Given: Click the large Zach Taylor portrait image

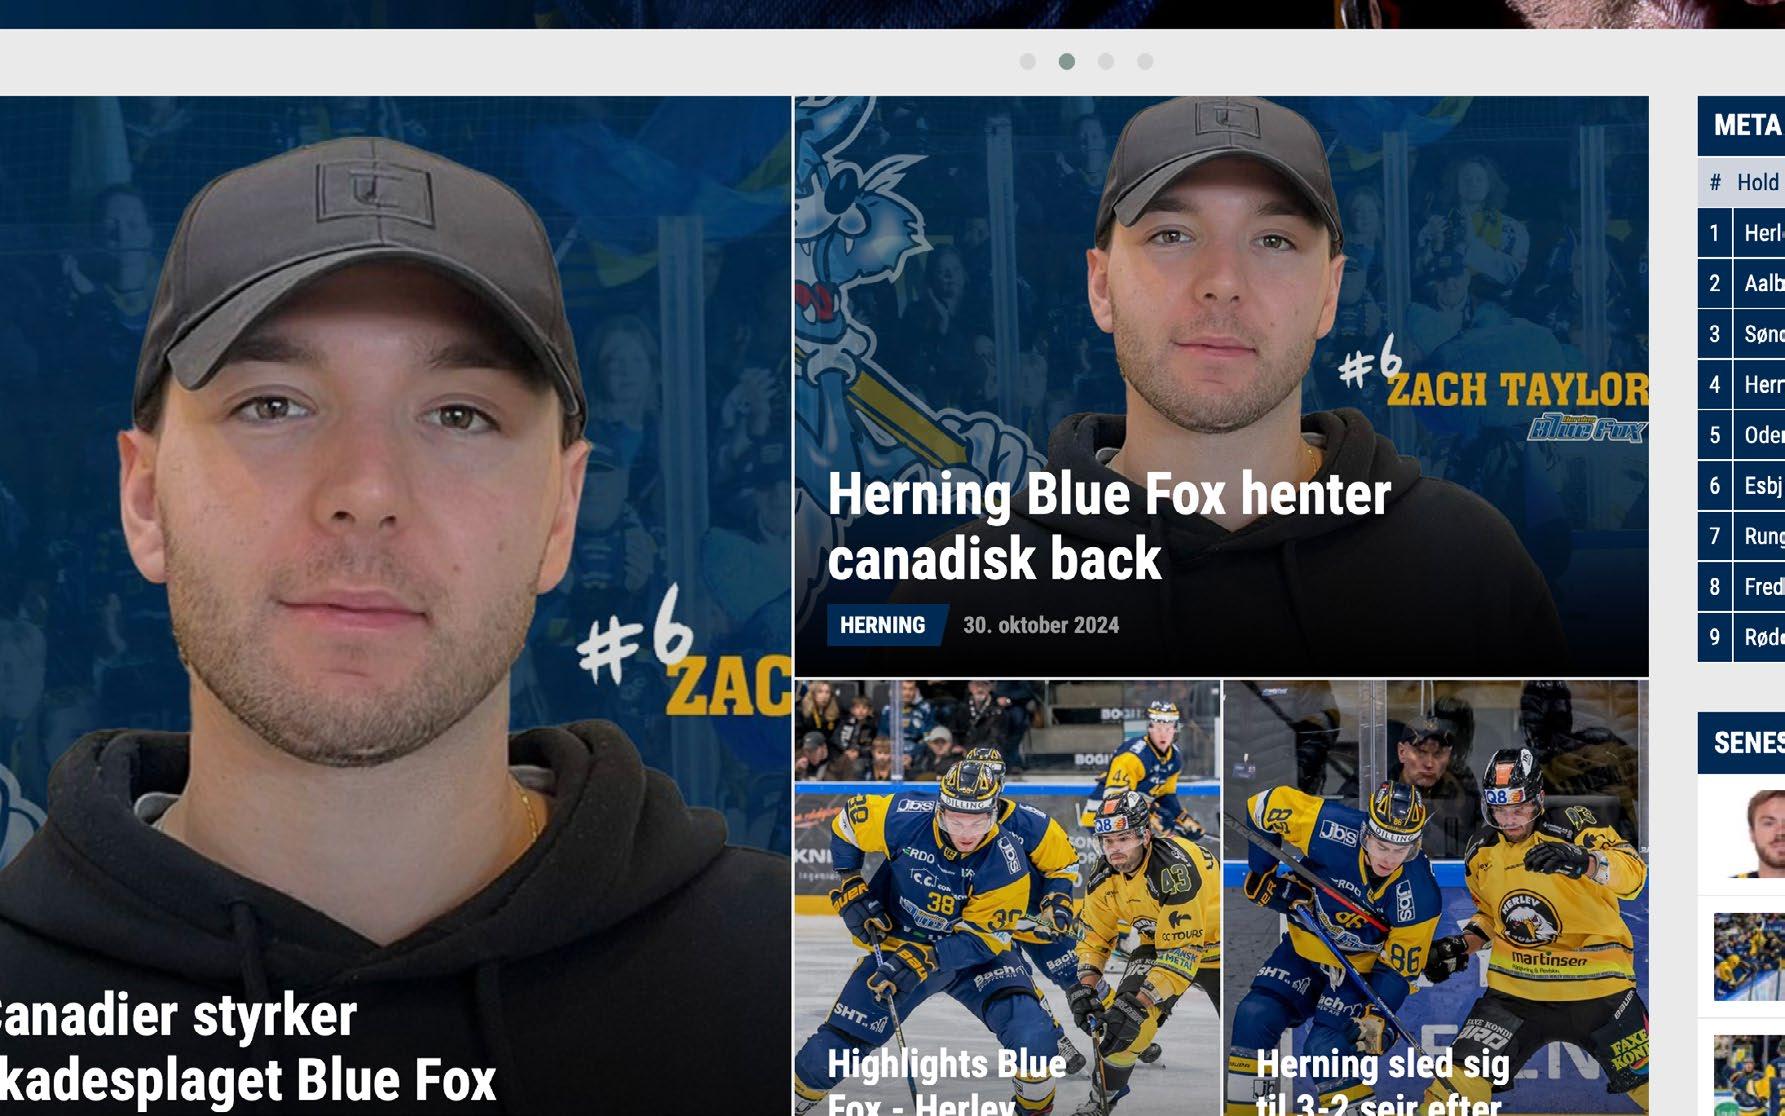Looking at the screenshot, I should pos(395,540).
